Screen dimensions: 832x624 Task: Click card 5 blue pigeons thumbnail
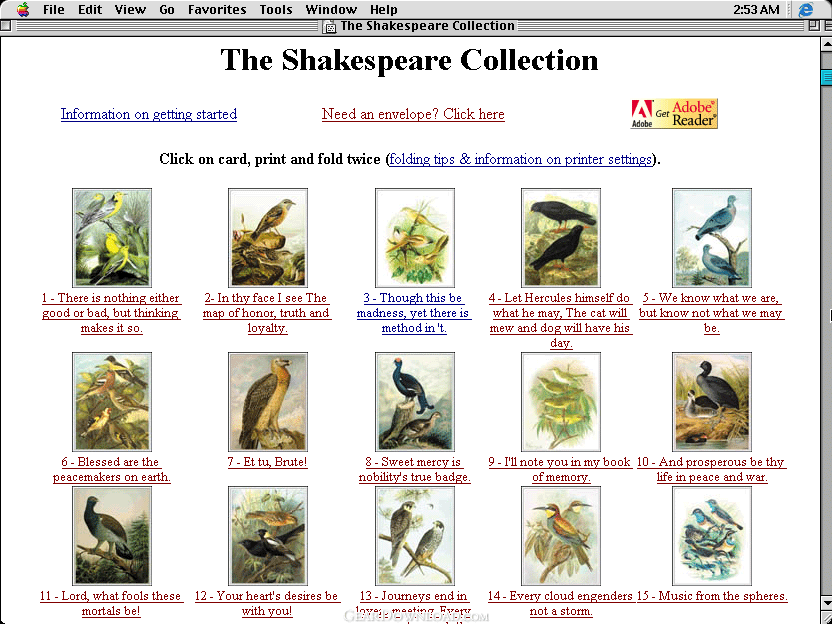click(x=712, y=238)
